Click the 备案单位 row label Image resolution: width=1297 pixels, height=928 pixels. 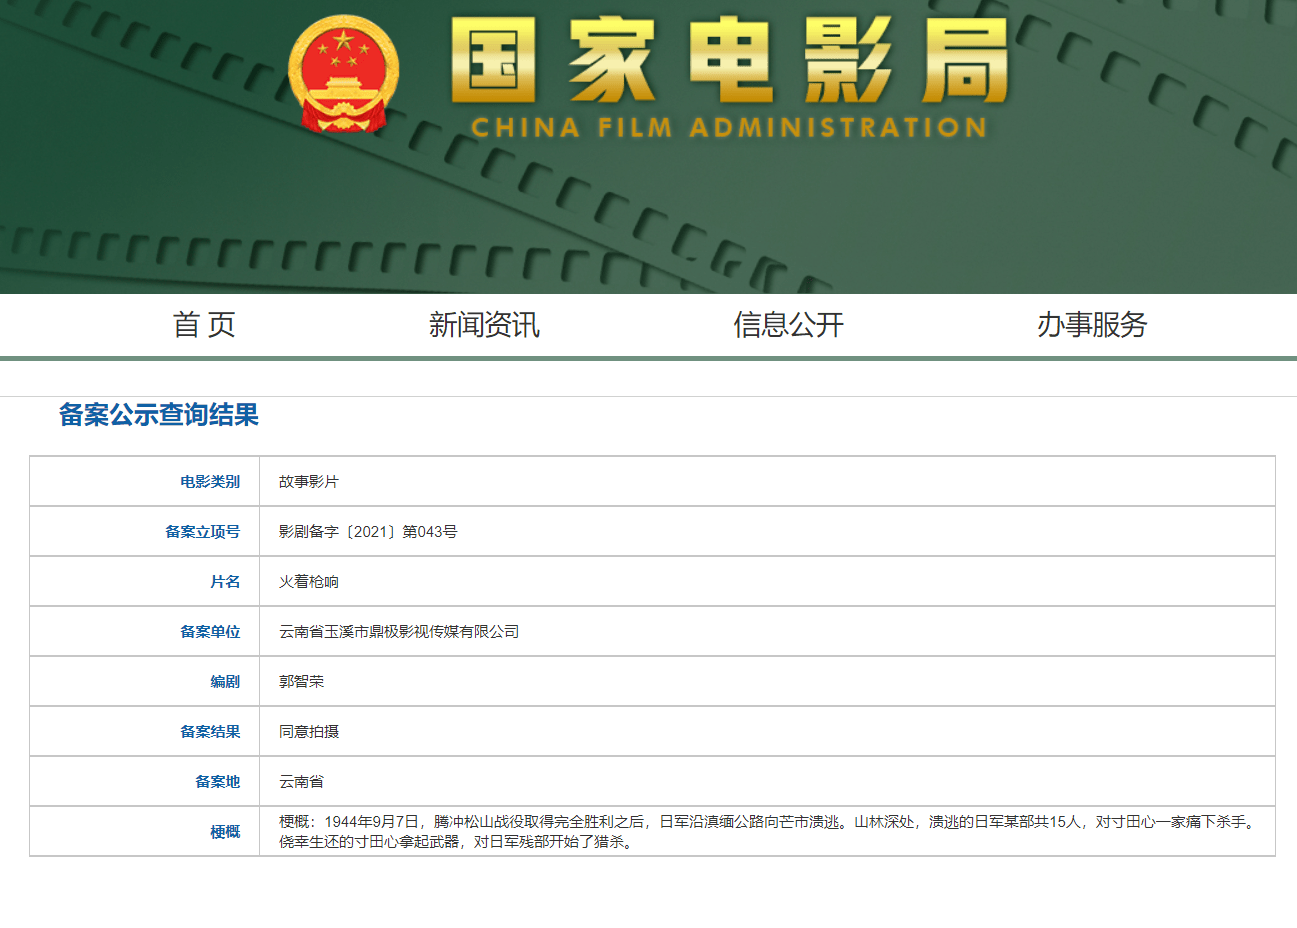[x=210, y=632]
